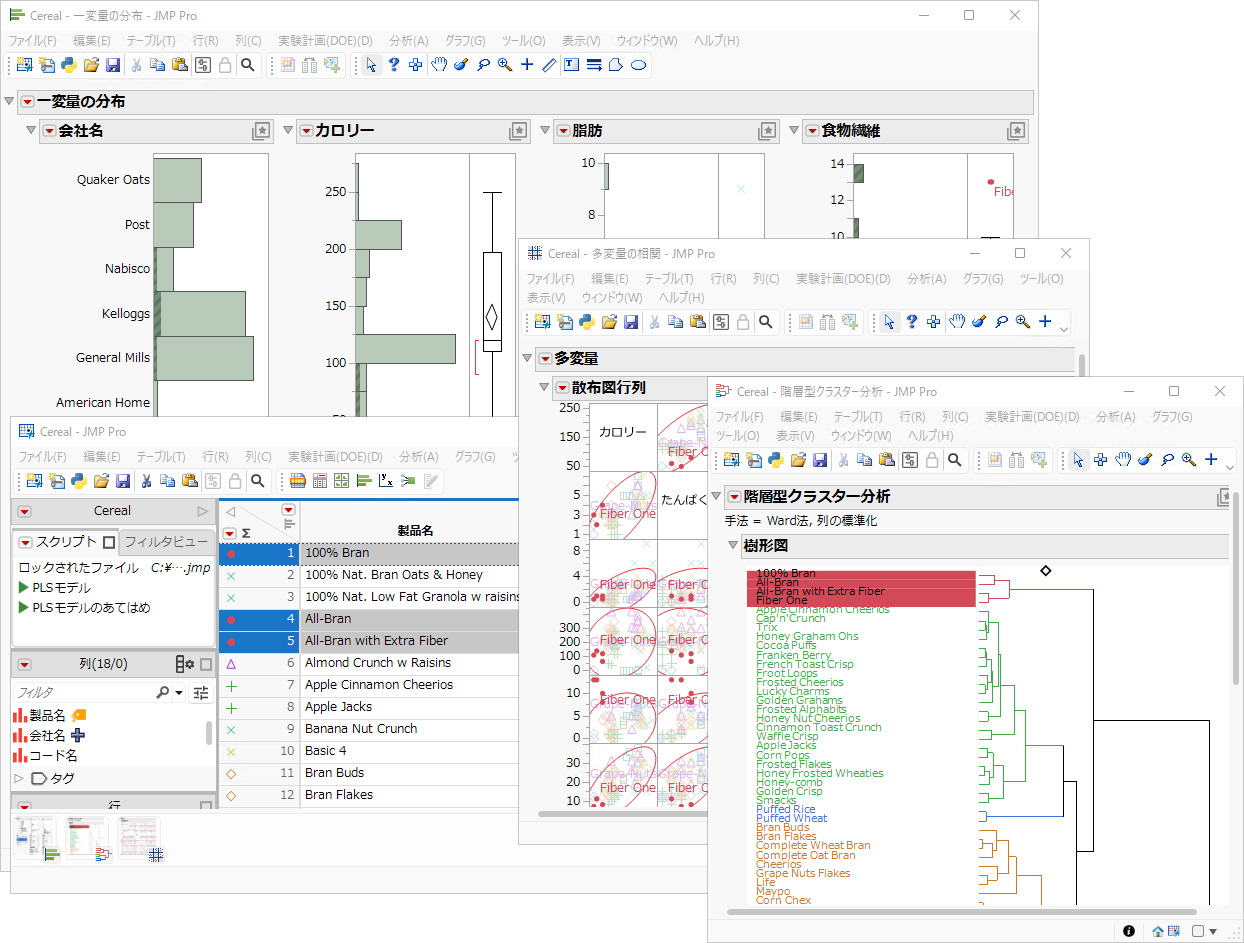Open red triangle menu for 会社名
Image resolution: width=1244 pixels, height=943 pixels.
click(x=49, y=131)
